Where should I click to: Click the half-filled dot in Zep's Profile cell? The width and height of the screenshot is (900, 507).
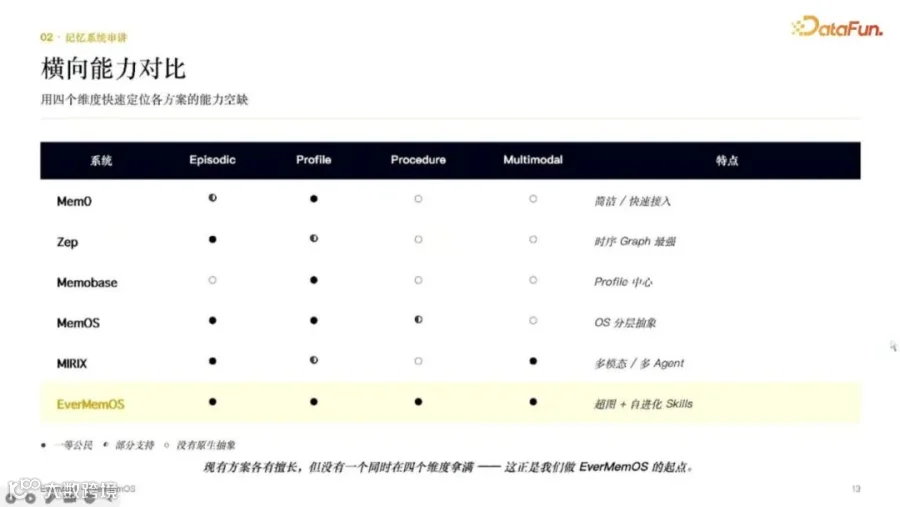(313, 238)
